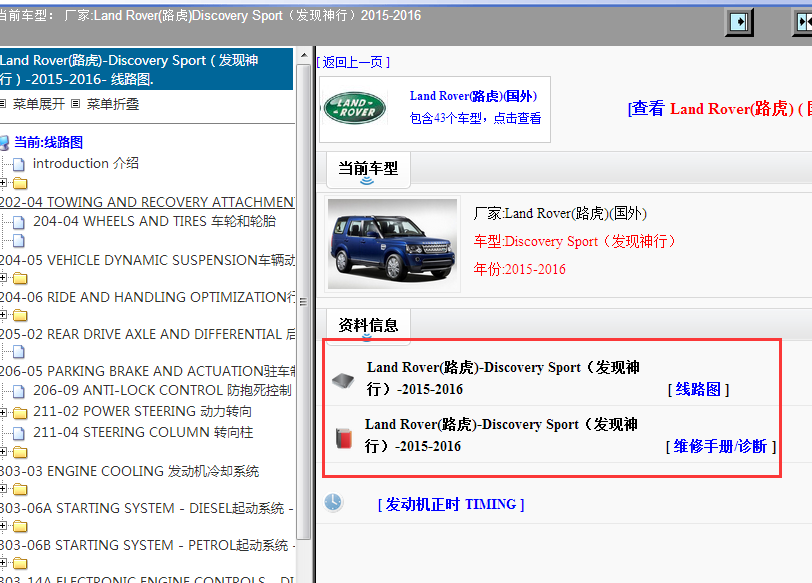Screen dimensions: 812x583
Task: Open 204-06 RIDE AND HANDLING OPTIMIZATION item
Action: (x=147, y=297)
